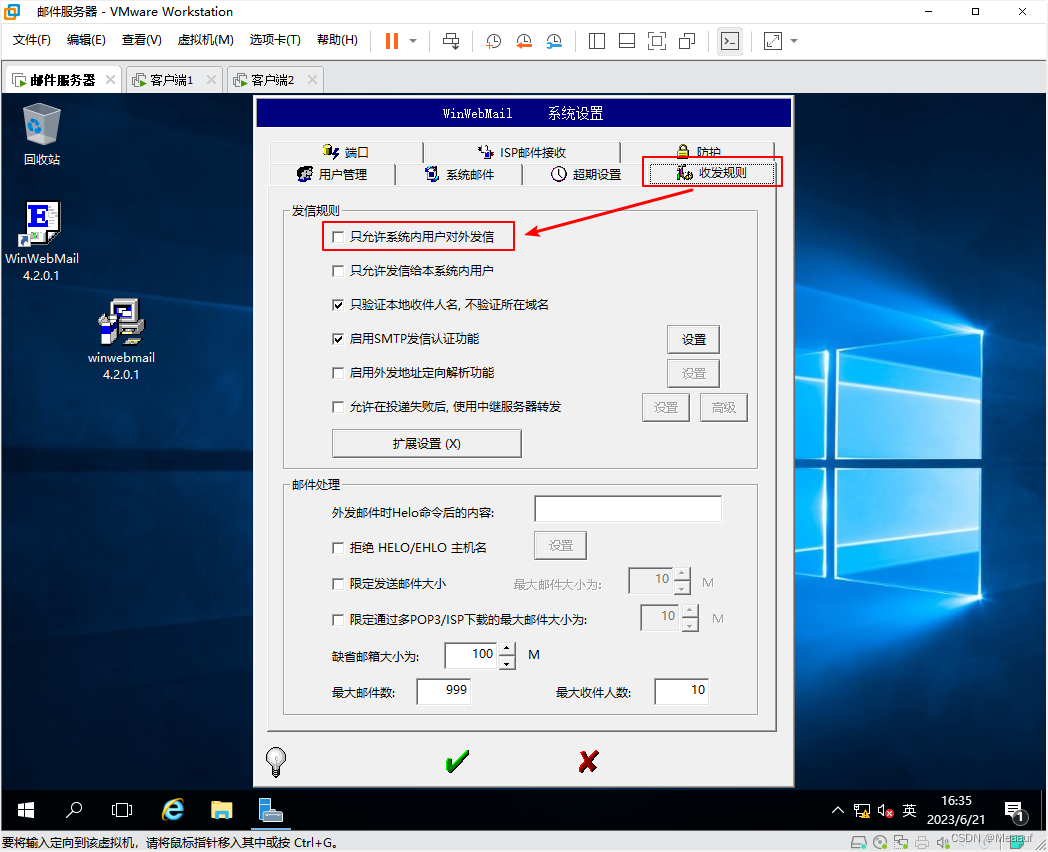The width and height of the screenshot is (1048, 852).
Task: Click the Unity mode icon
Action: 687,41
